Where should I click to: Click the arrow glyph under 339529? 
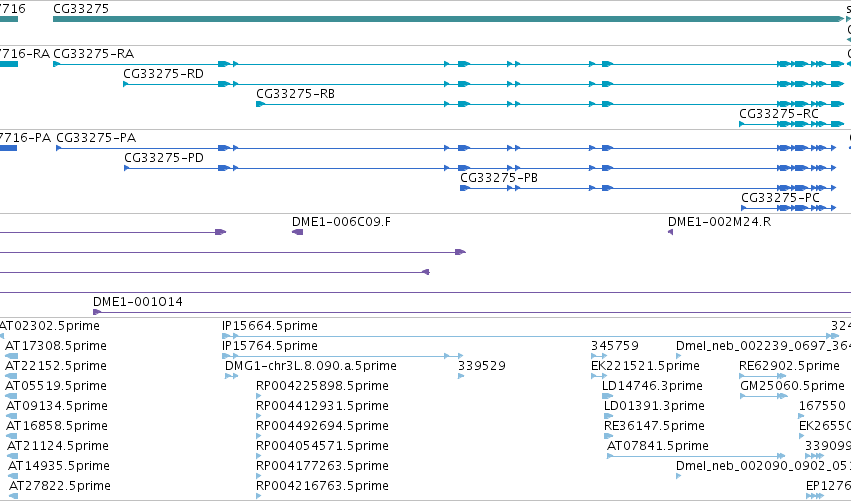click(461, 376)
